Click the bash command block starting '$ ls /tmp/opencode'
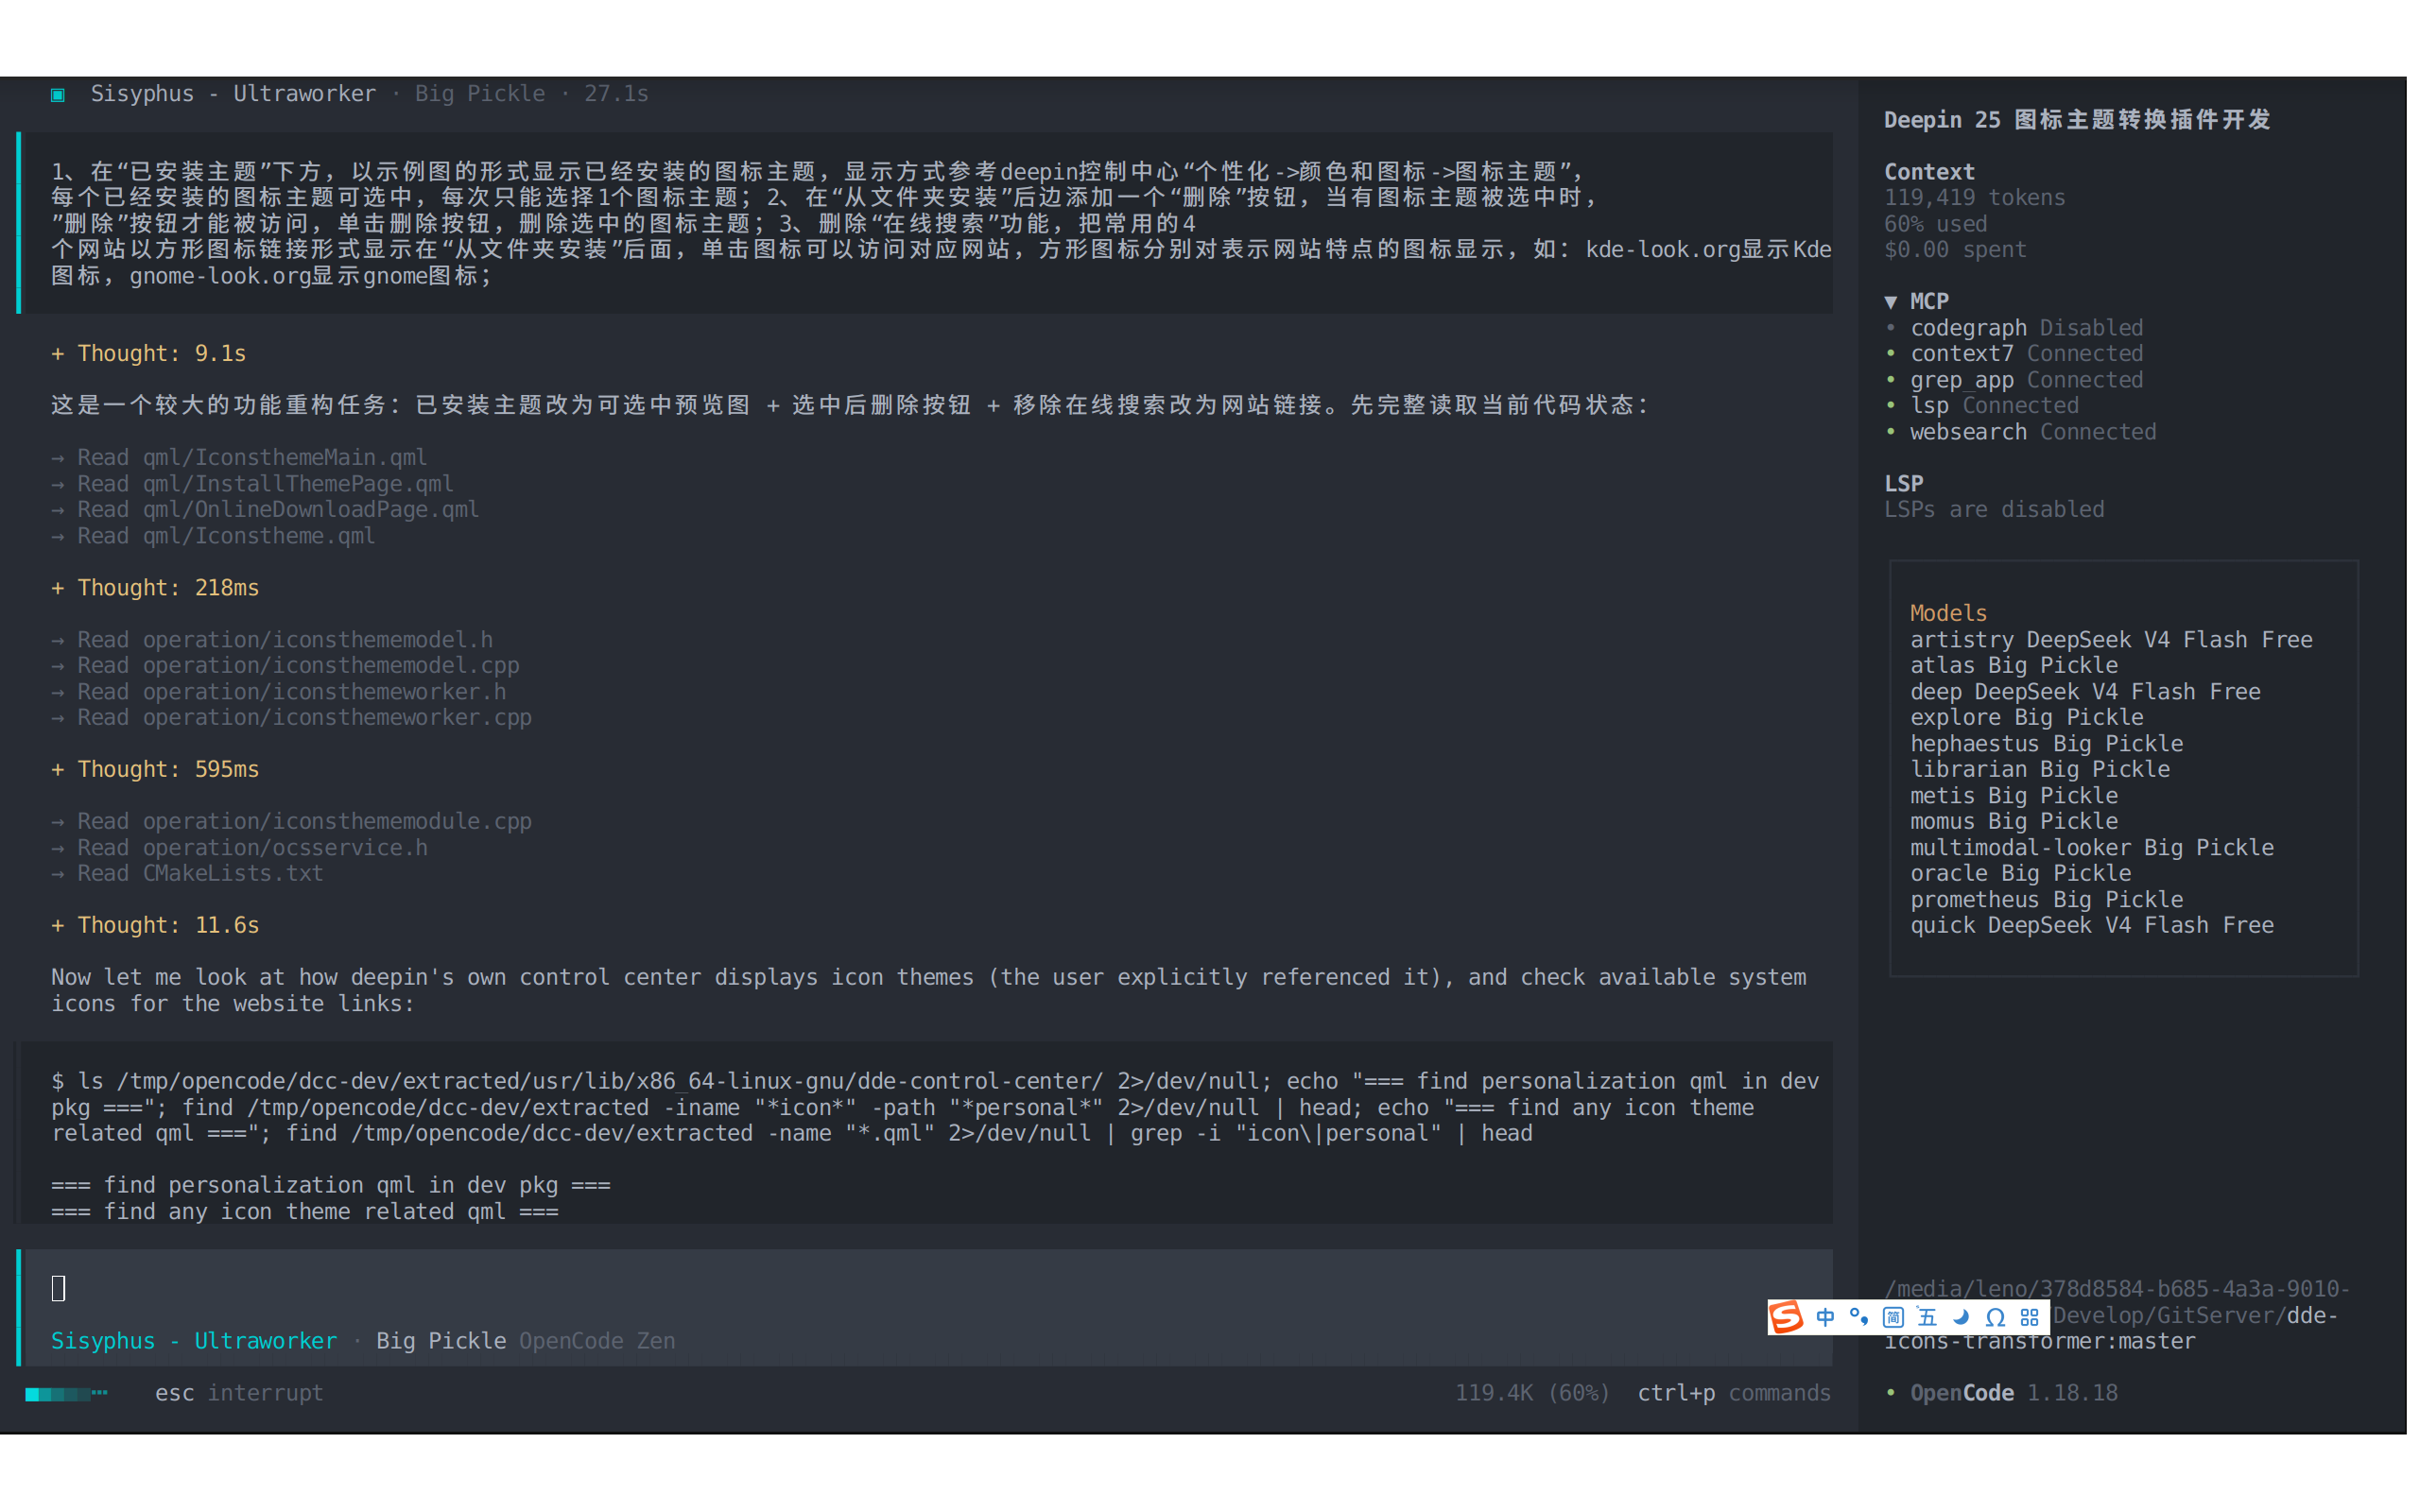This screenshot has width=2420, height=1512. (x=926, y=1133)
